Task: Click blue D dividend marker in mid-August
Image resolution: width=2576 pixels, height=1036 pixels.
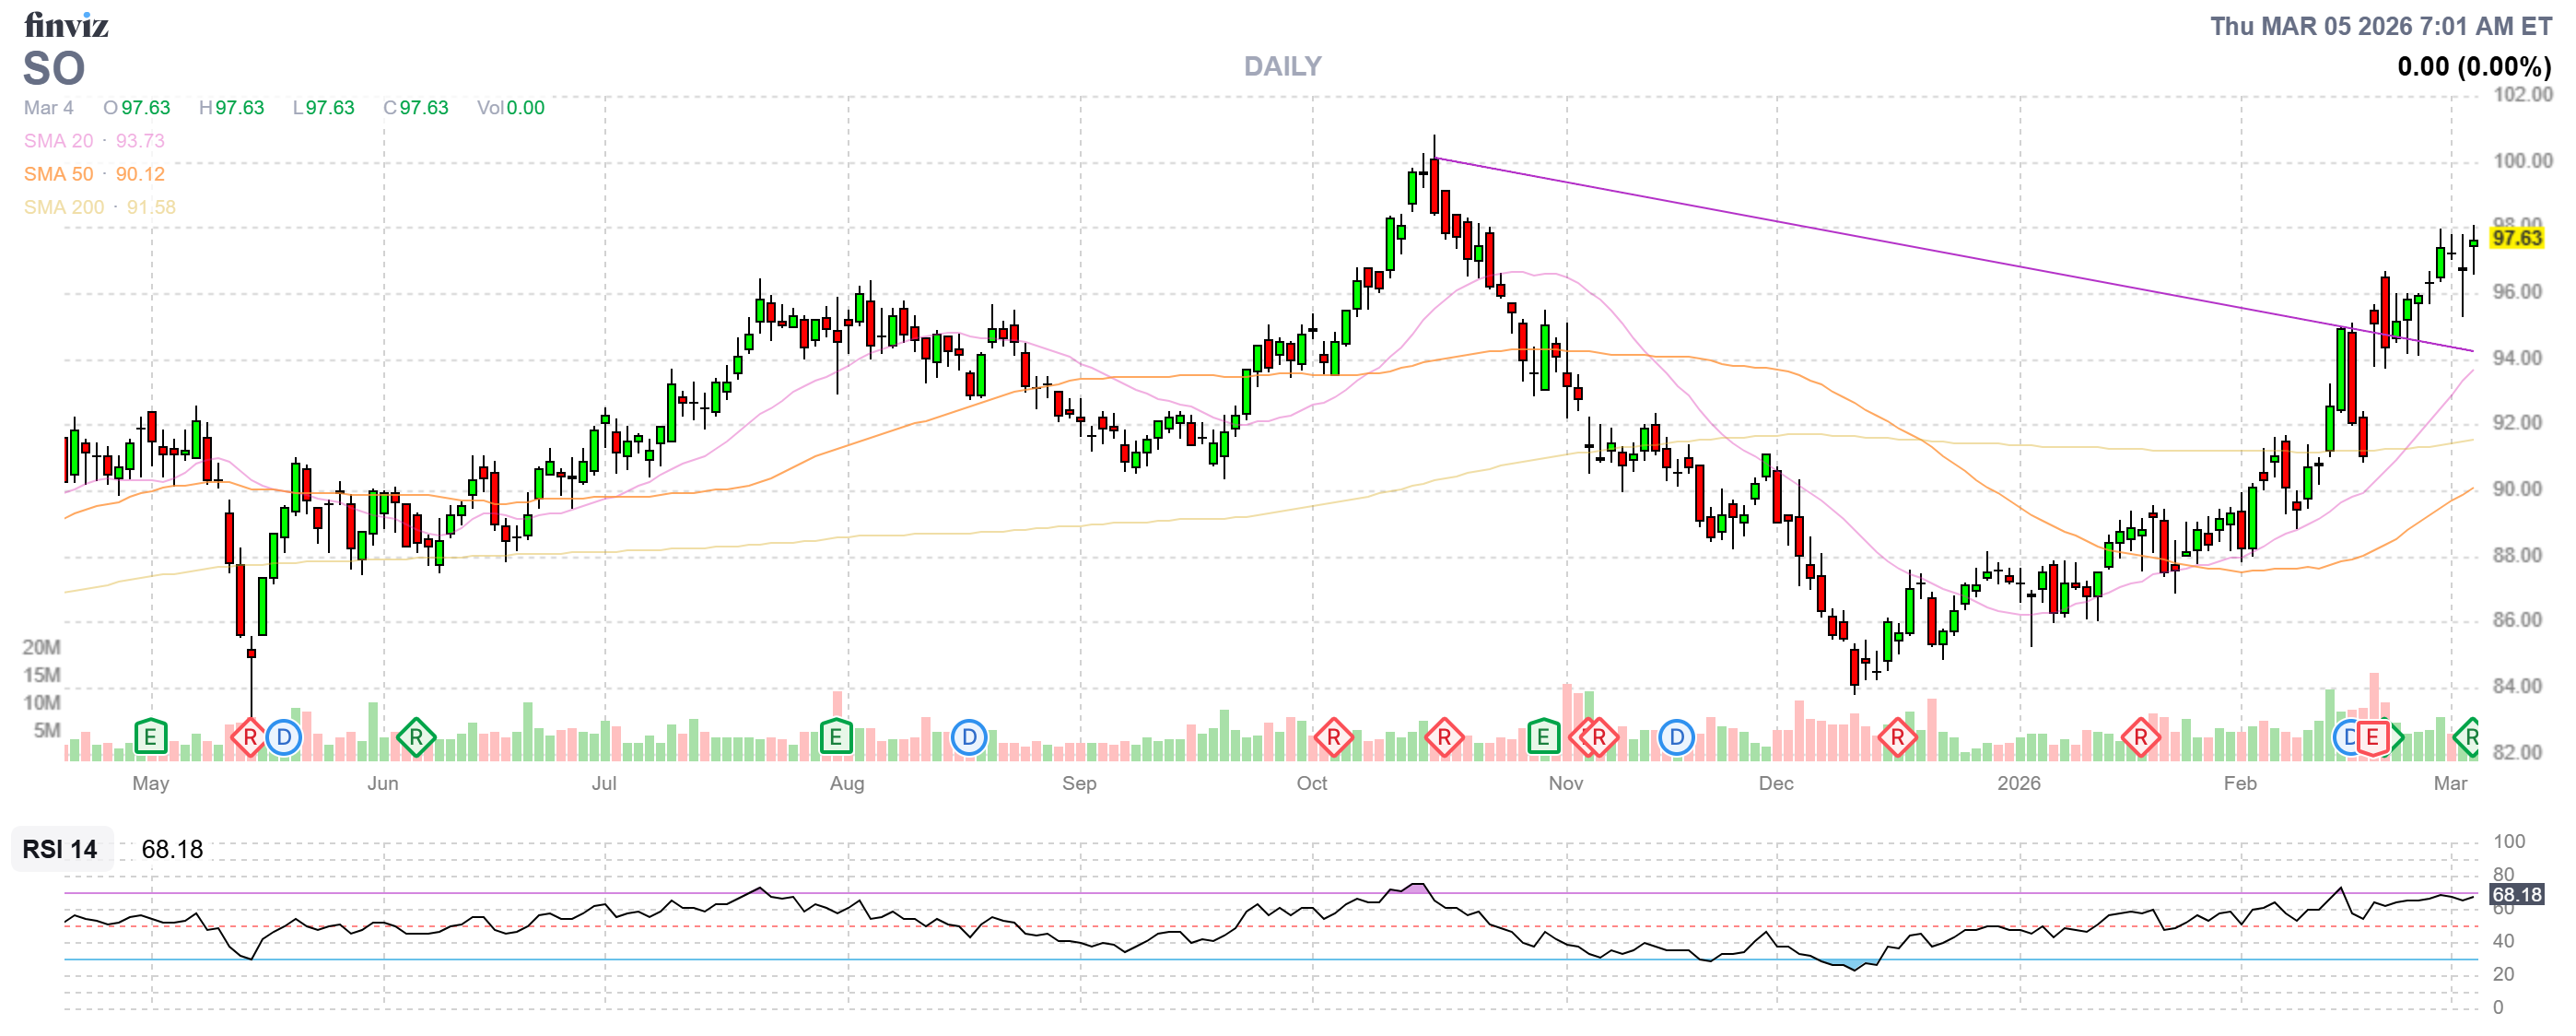Action: point(968,738)
